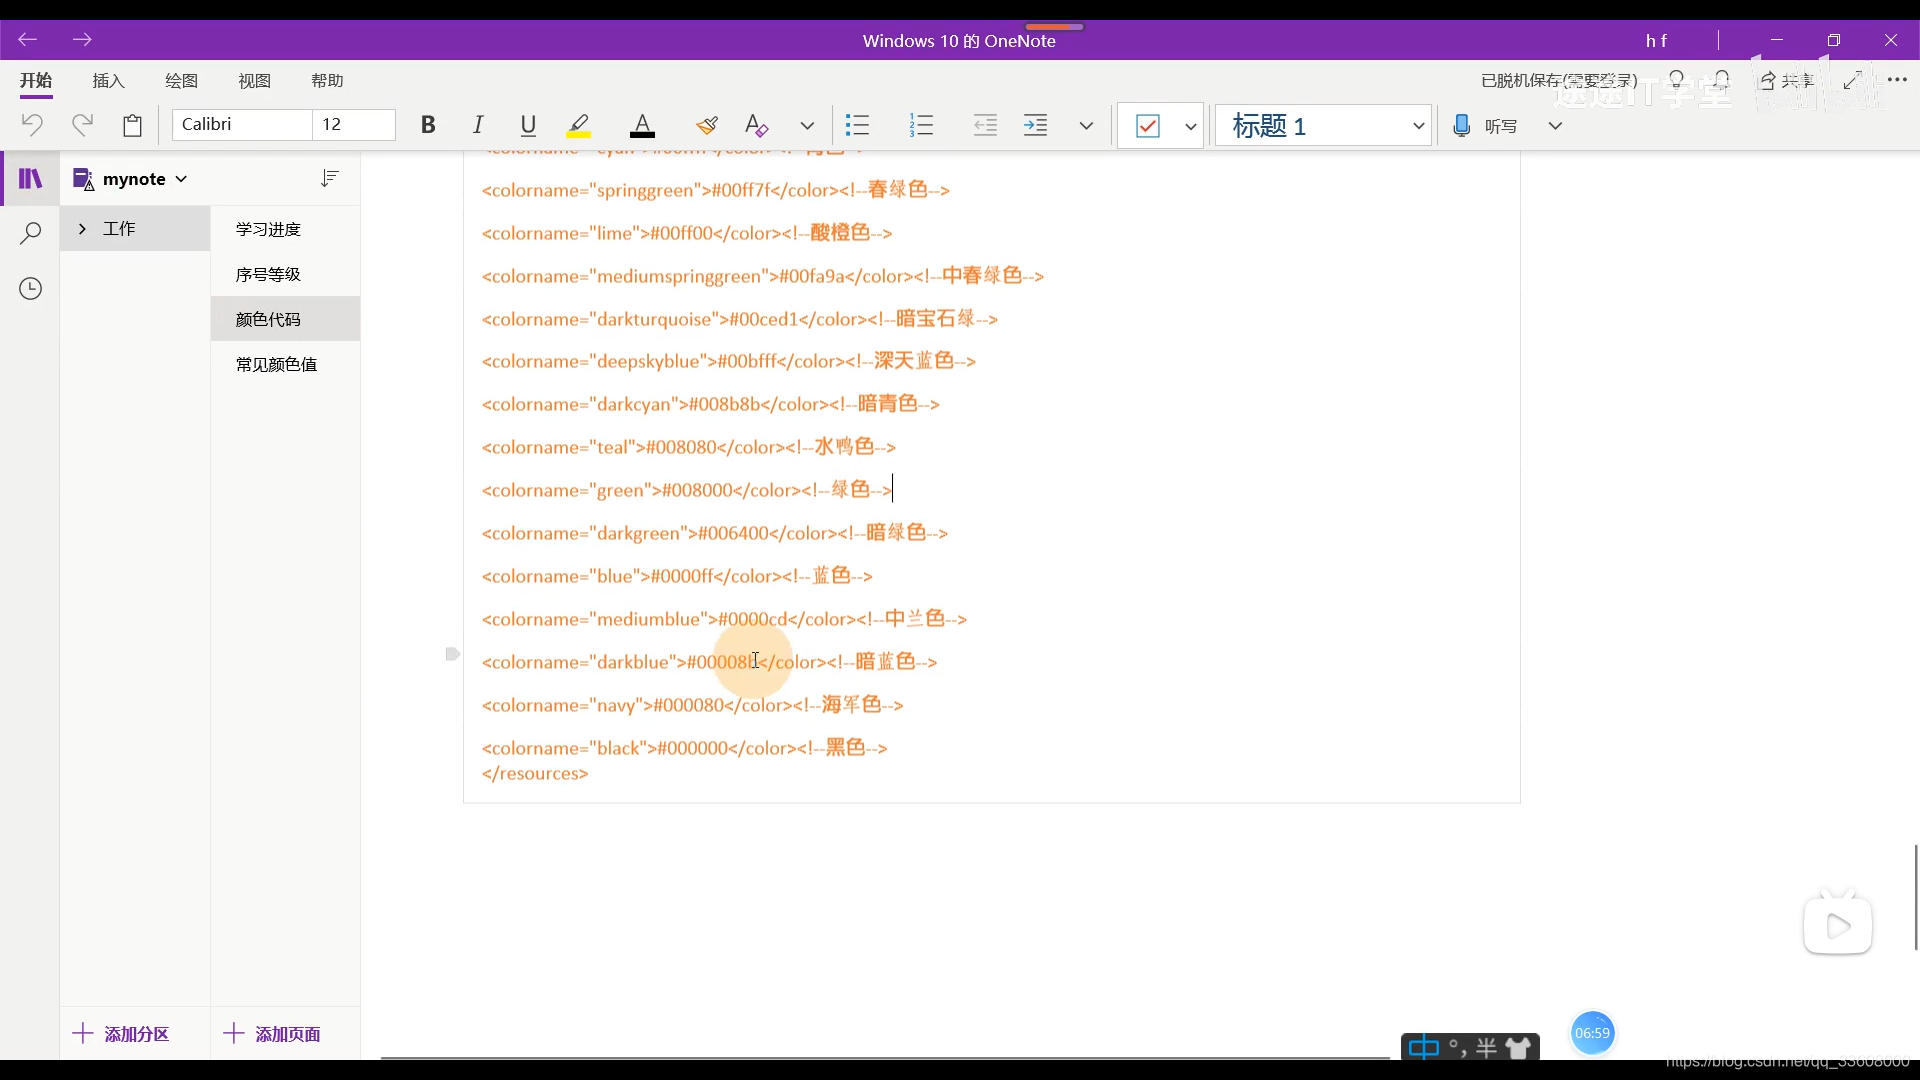The width and height of the screenshot is (1920, 1080).
Task: Select the 工作 section
Action: [x=135, y=229]
